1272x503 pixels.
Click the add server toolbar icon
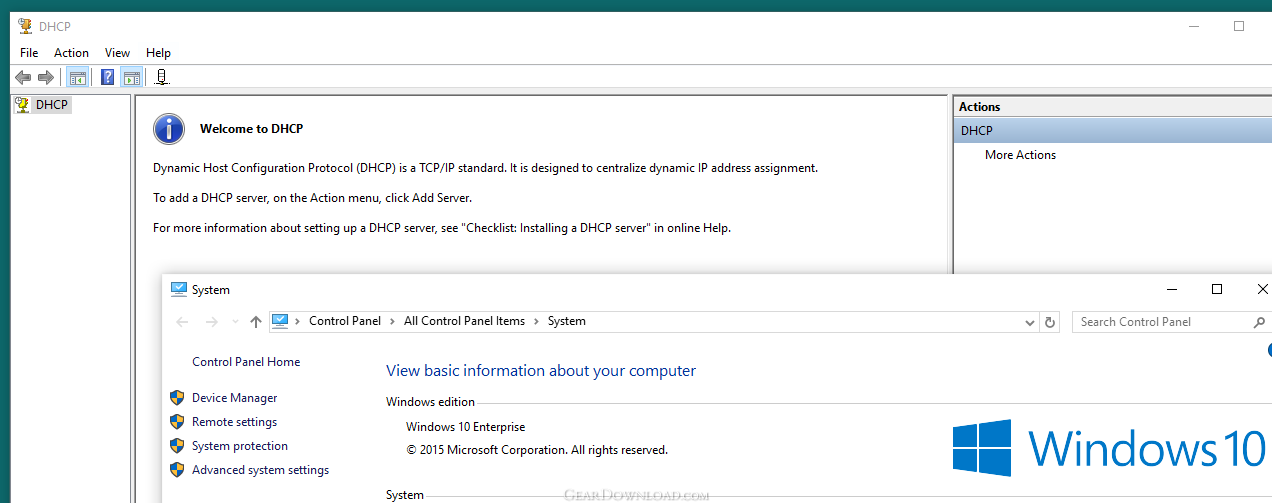162,77
